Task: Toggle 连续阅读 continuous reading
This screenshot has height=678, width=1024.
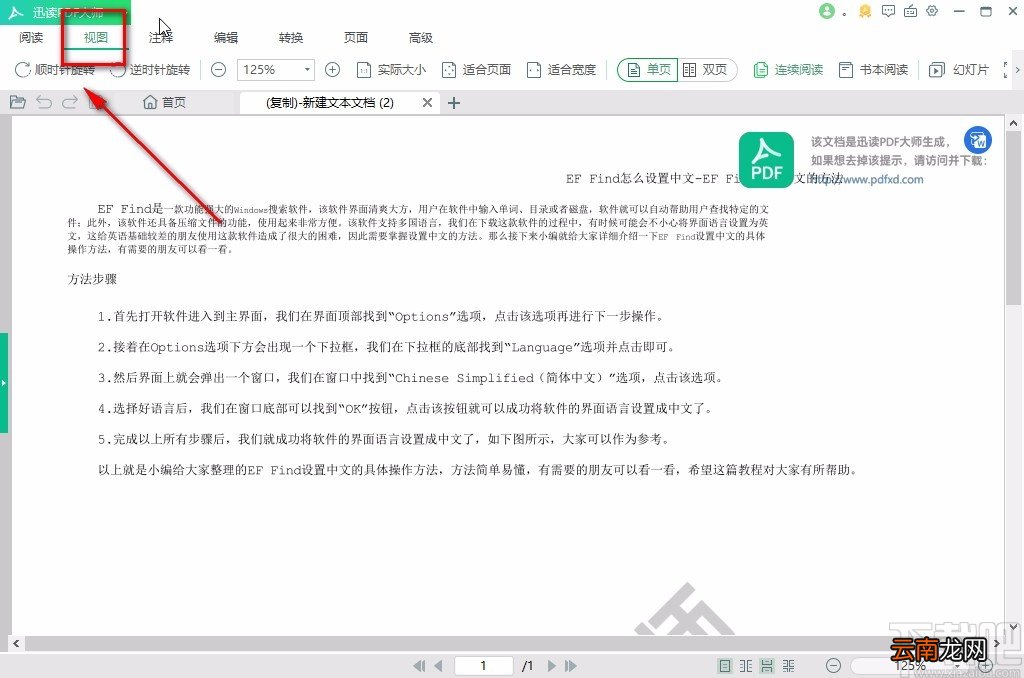Action: coord(788,69)
